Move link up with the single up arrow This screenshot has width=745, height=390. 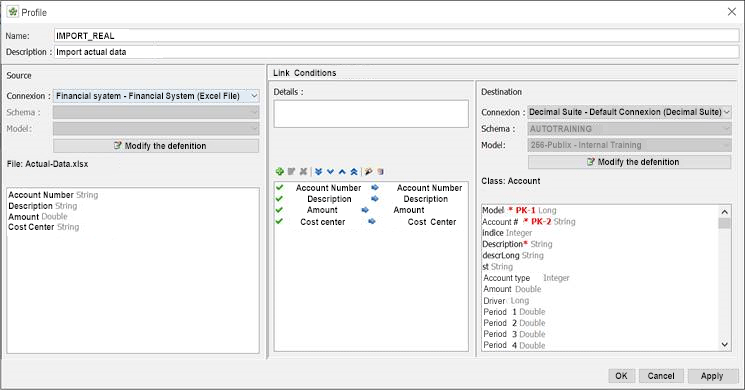(342, 171)
